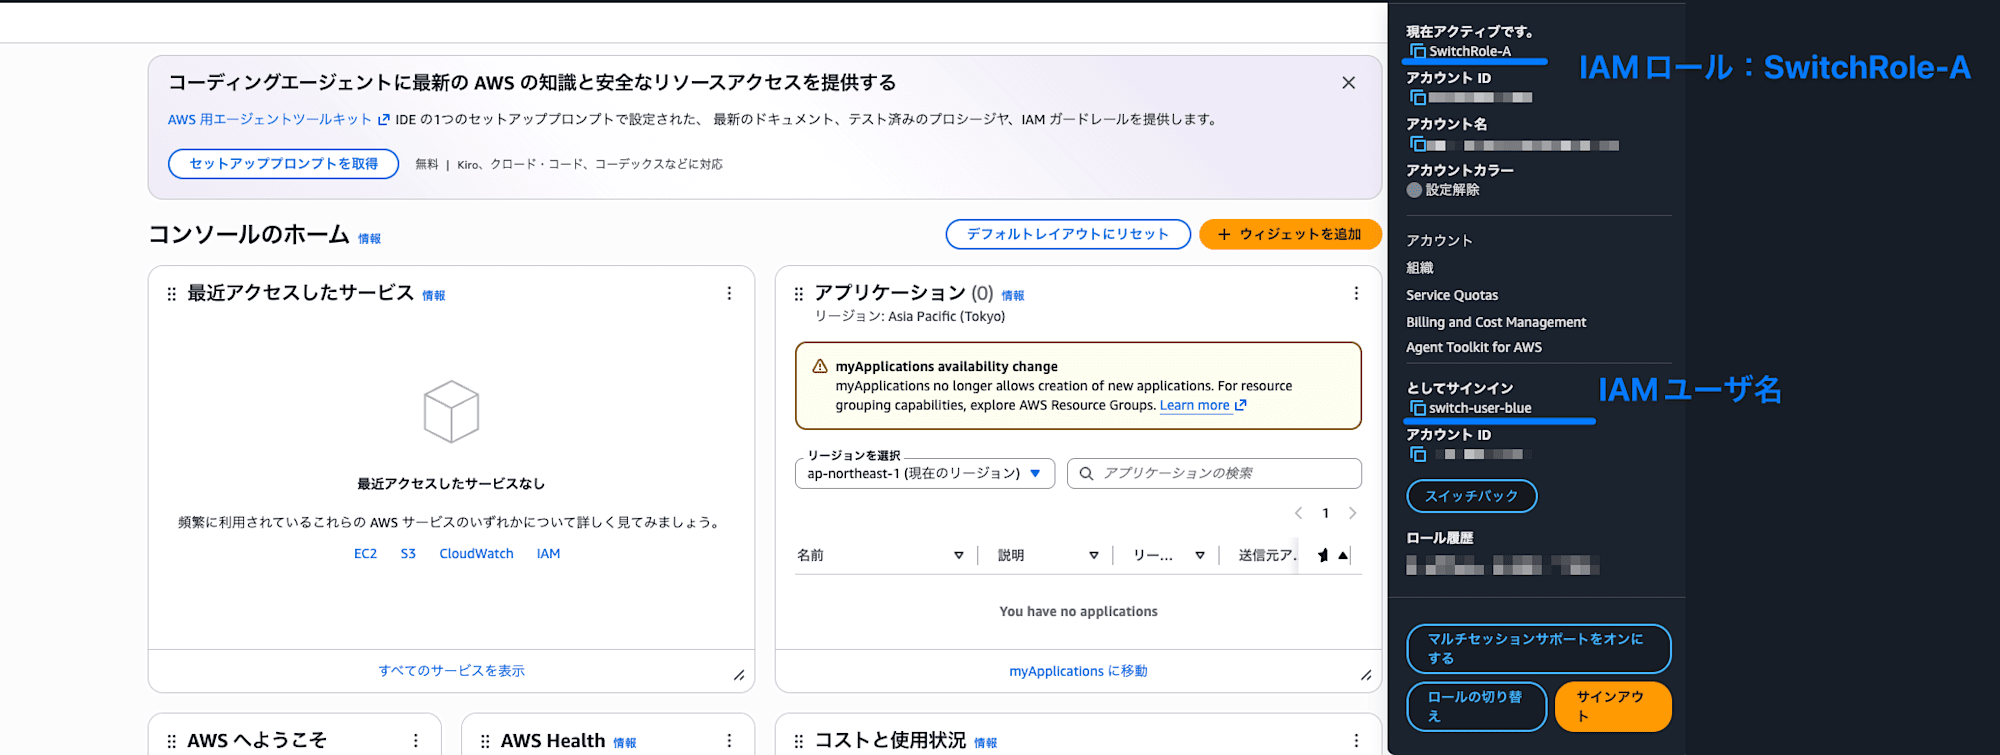The height and width of the screenshot is (755, 2000).
Task: Close the coding agent announcement banner
Action: [1348, 83]
